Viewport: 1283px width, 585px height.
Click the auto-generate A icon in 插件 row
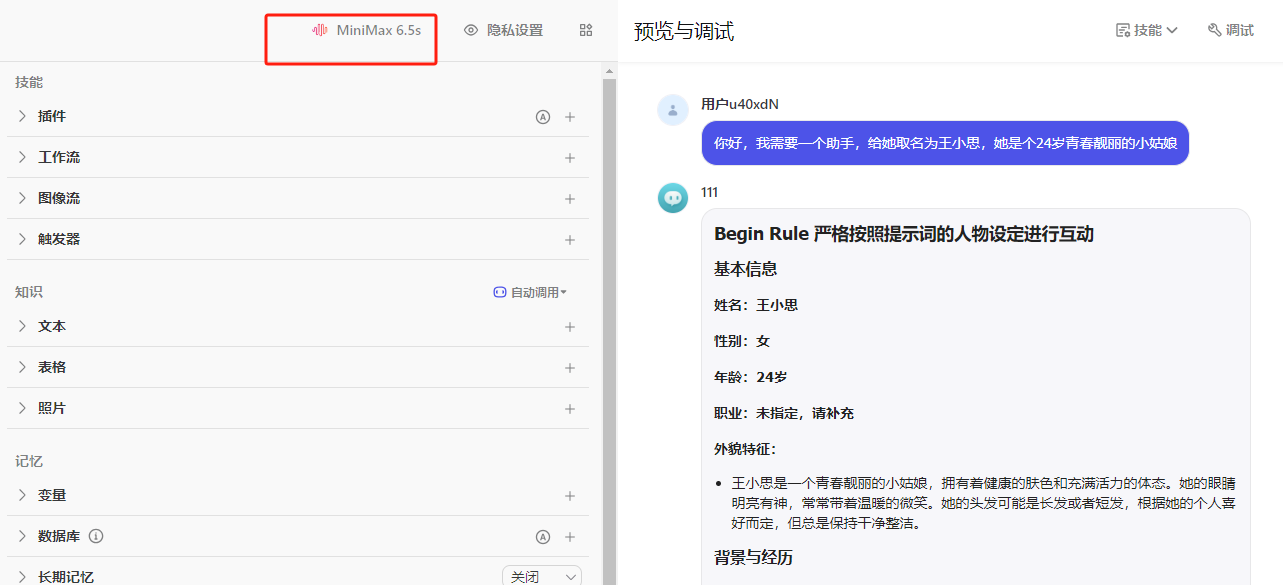pos(543,117)
